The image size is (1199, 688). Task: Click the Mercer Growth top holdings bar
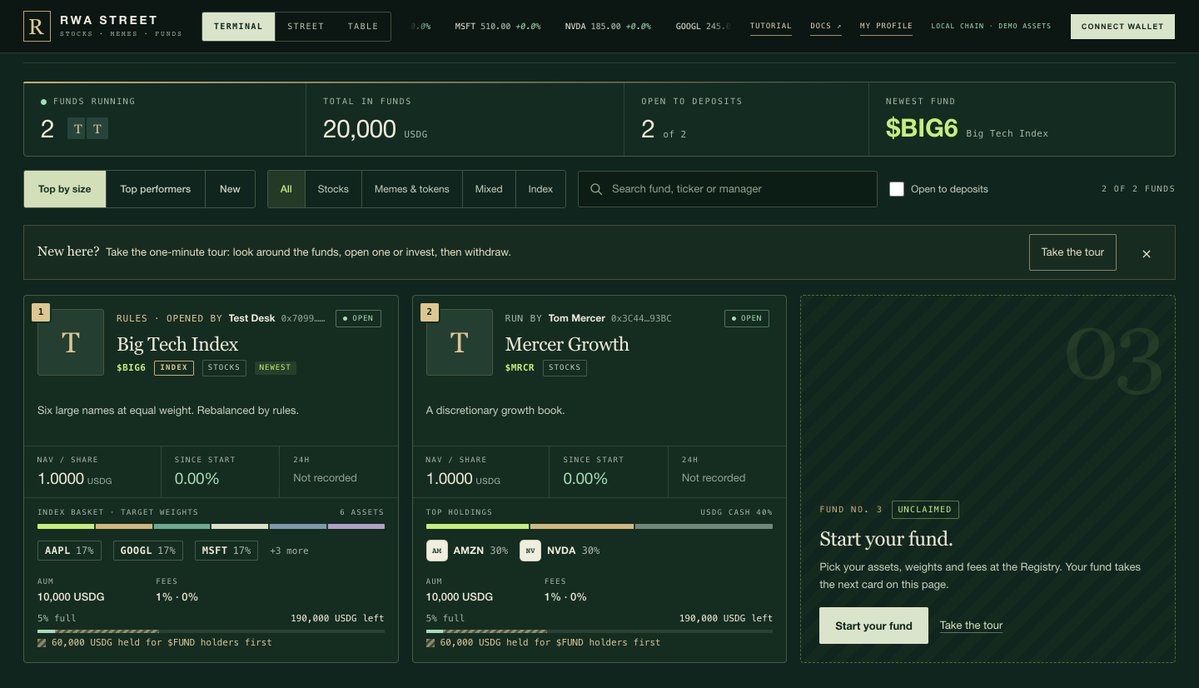coord(599,526)
